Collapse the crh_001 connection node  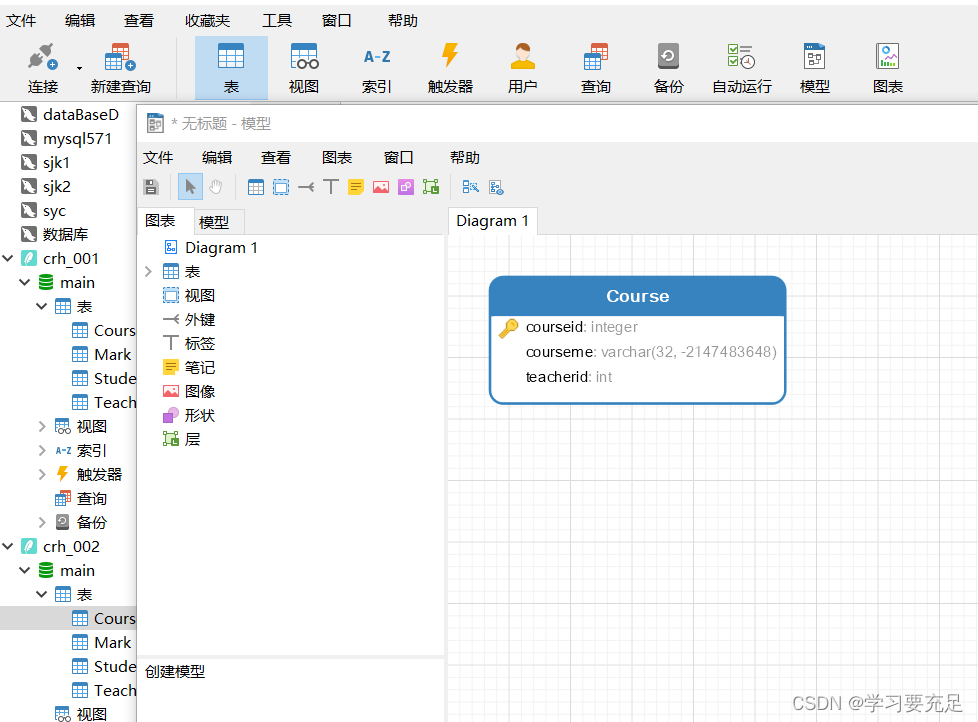pos(9,259)
